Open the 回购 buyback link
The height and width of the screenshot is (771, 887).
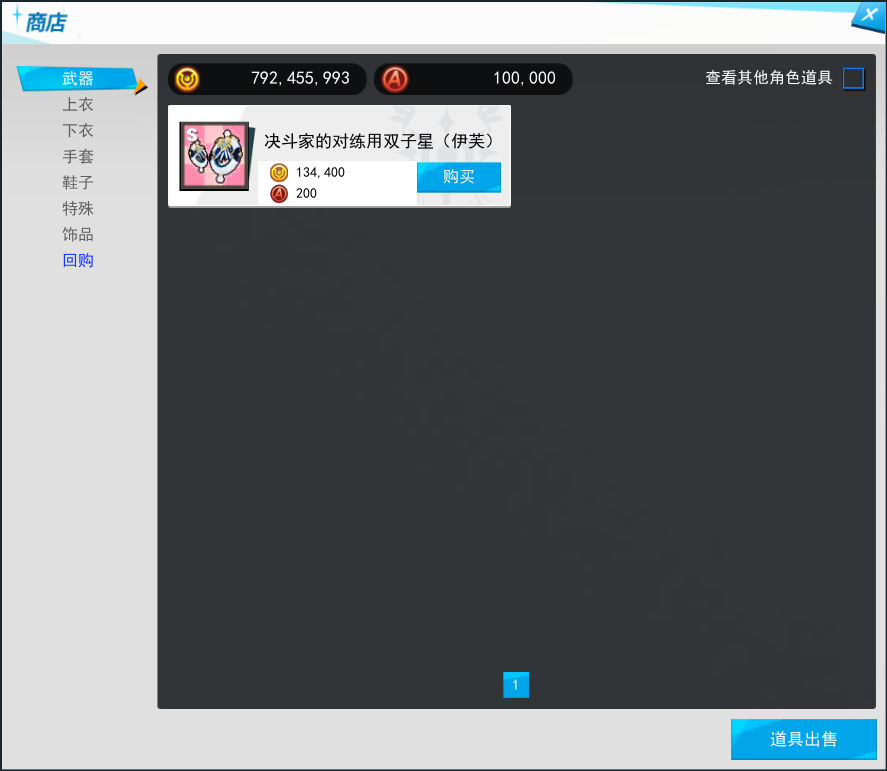pos(78,261)
